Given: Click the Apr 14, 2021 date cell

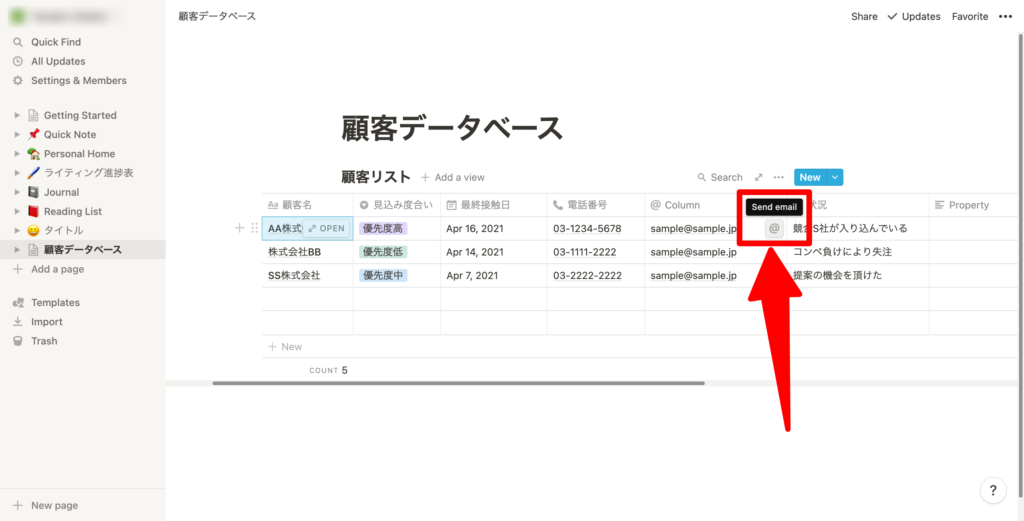Looking at the screenshot, I should (x=494, y=252).
